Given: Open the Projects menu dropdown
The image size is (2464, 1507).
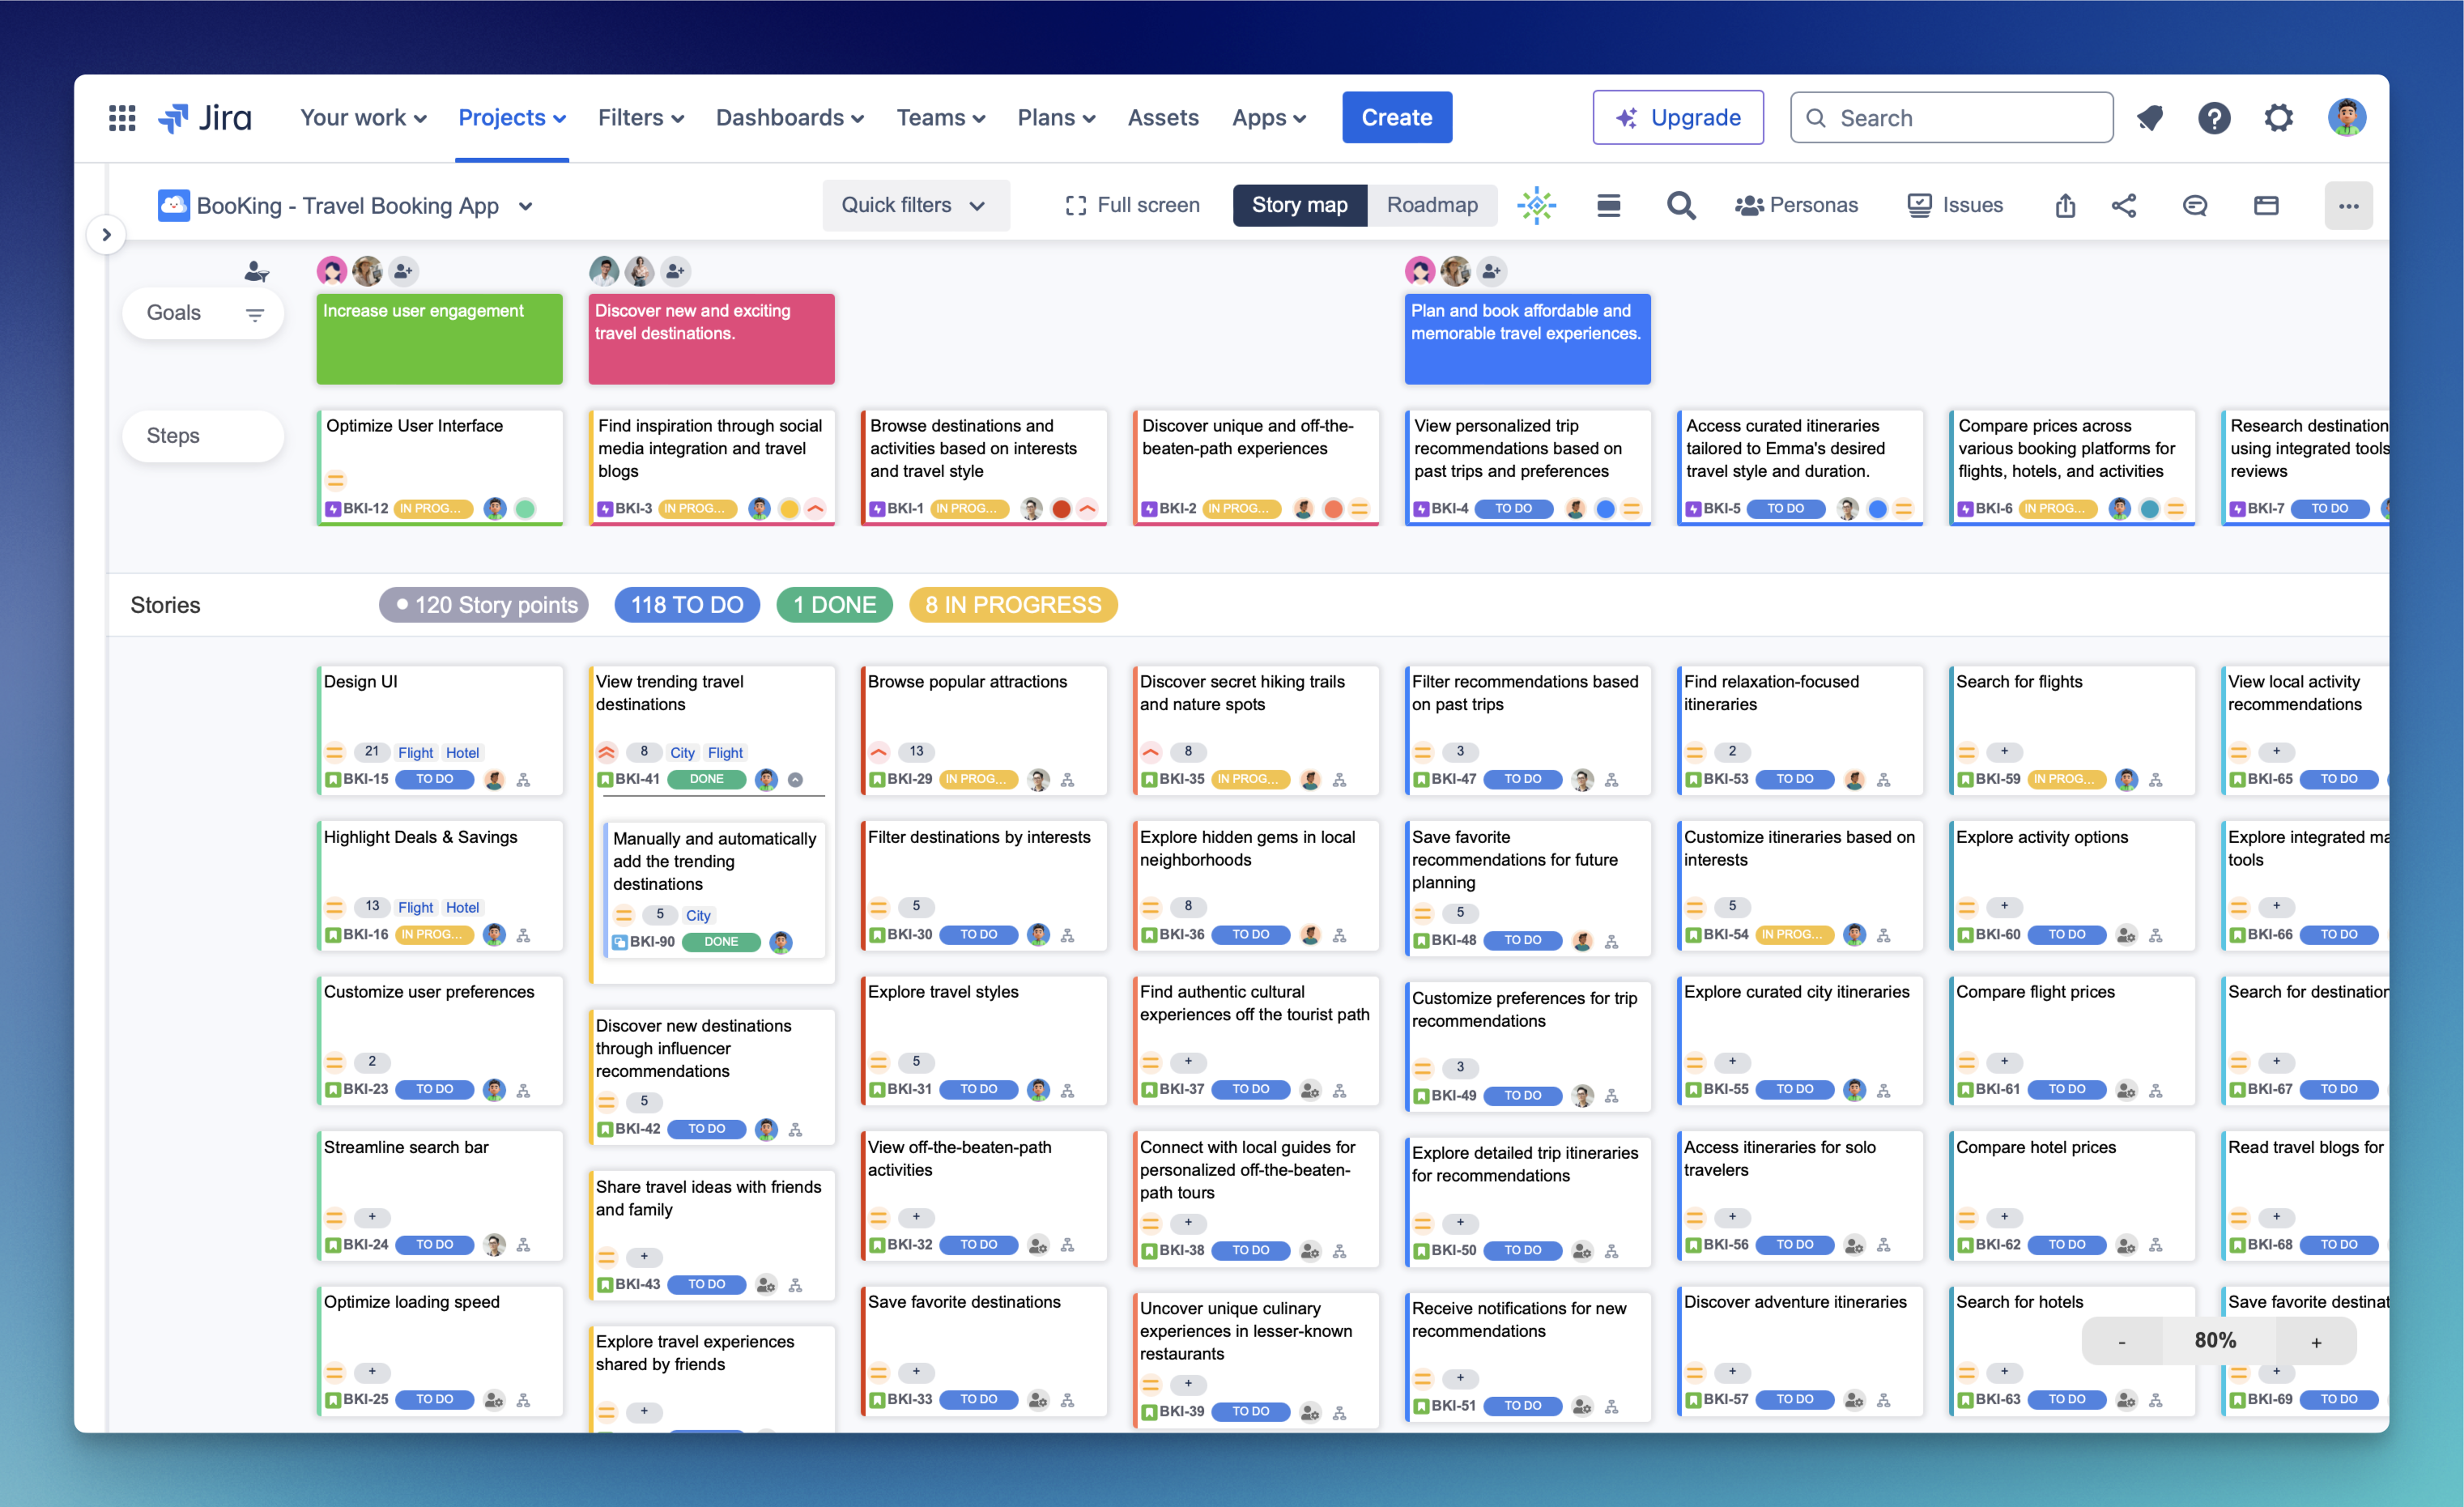Looking at the screenshot, I should click(x=511, y=117).
